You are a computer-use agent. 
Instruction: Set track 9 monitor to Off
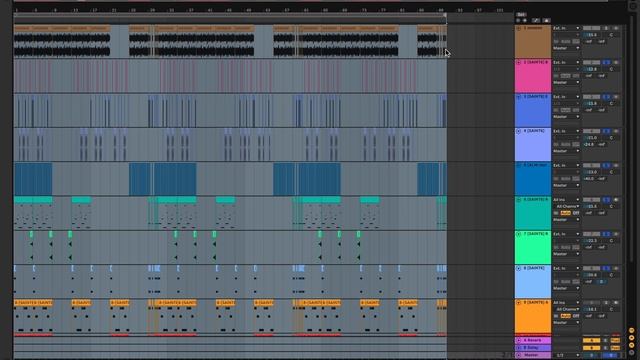(x=576, y=316)
